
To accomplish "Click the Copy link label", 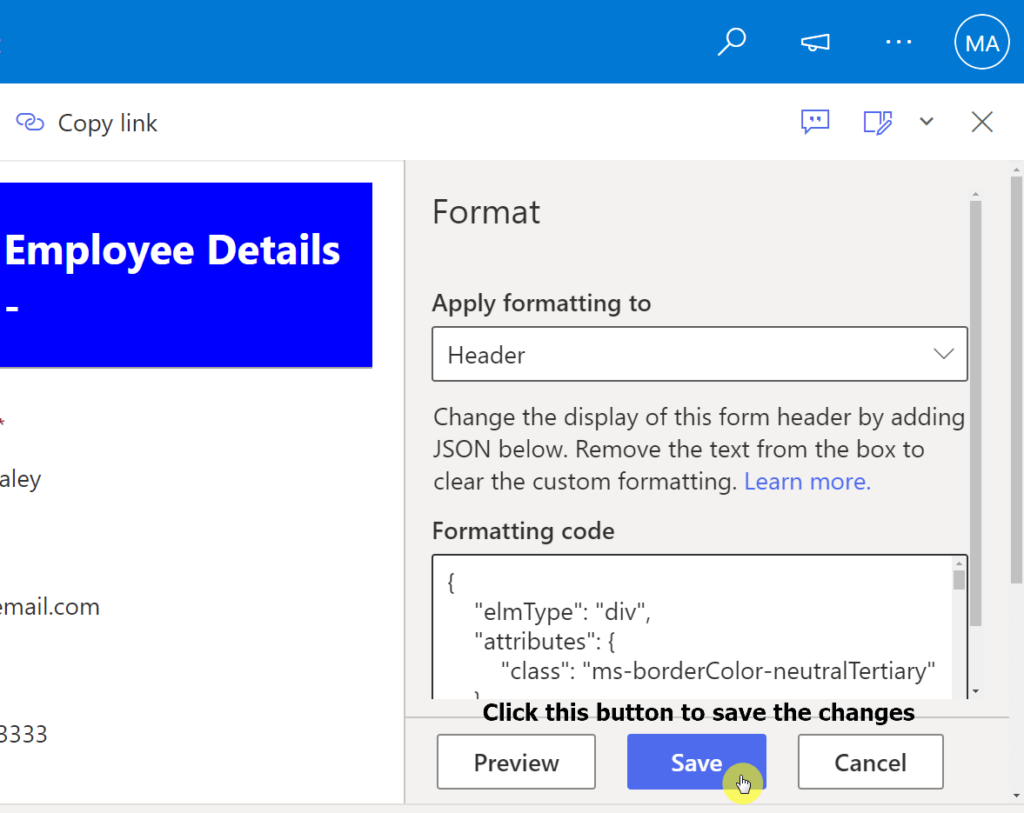I will coord(108,123).
